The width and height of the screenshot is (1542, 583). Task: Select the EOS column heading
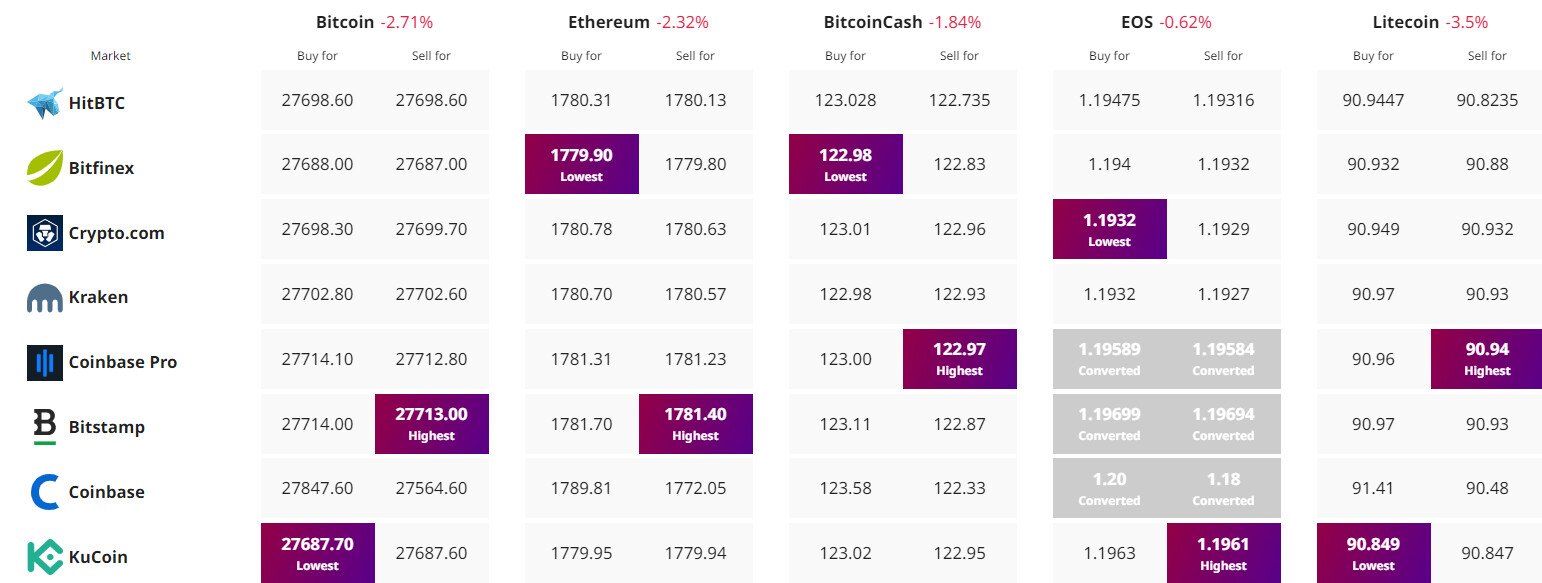pos(1137,22)
